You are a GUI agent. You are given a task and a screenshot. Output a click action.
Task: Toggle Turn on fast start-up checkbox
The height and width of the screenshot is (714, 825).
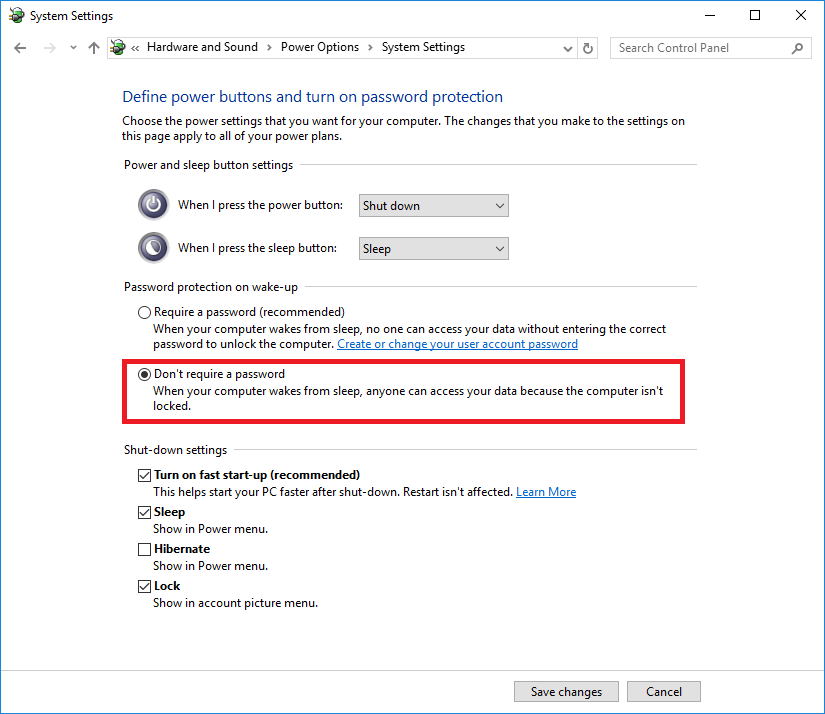(x=144, y=475)
